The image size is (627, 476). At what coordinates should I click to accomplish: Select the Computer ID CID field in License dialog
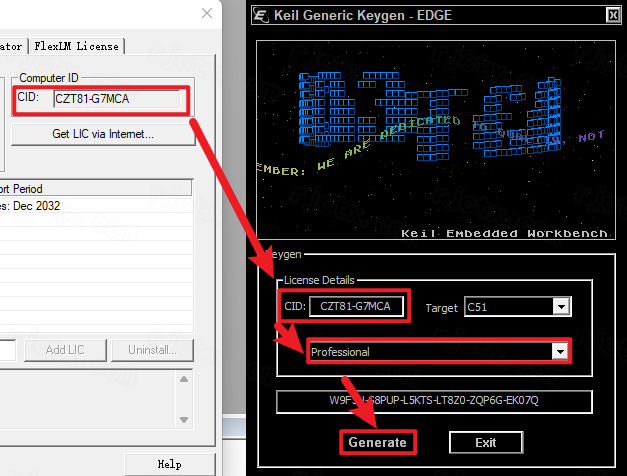point(117,99)
